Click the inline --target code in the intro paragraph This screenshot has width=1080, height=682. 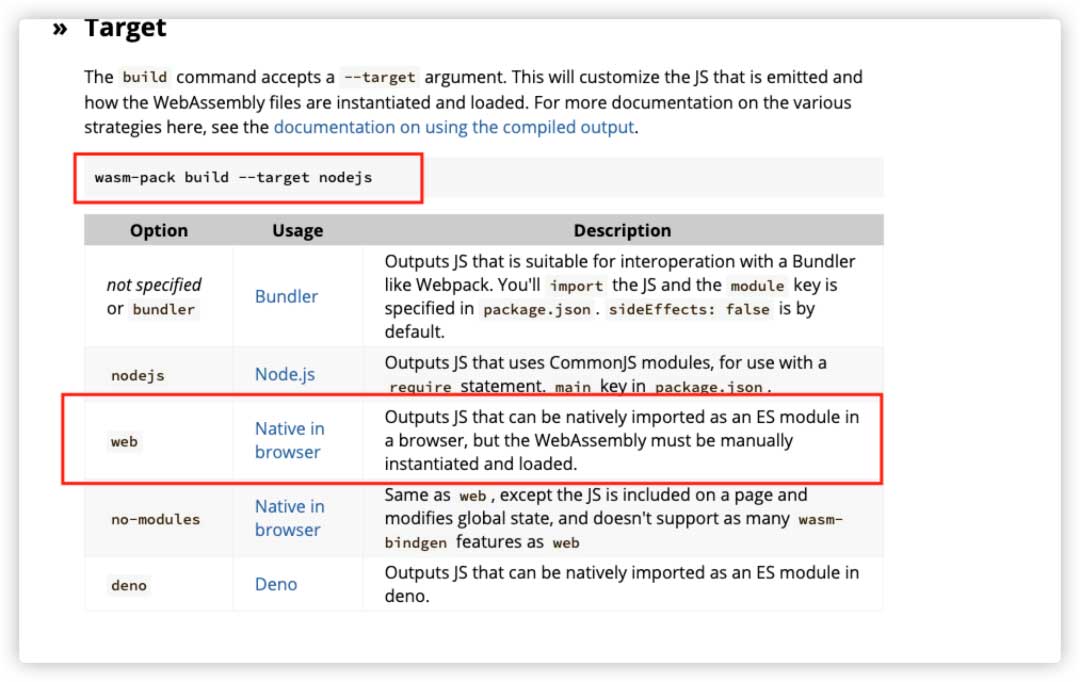(x=379, y=77)
